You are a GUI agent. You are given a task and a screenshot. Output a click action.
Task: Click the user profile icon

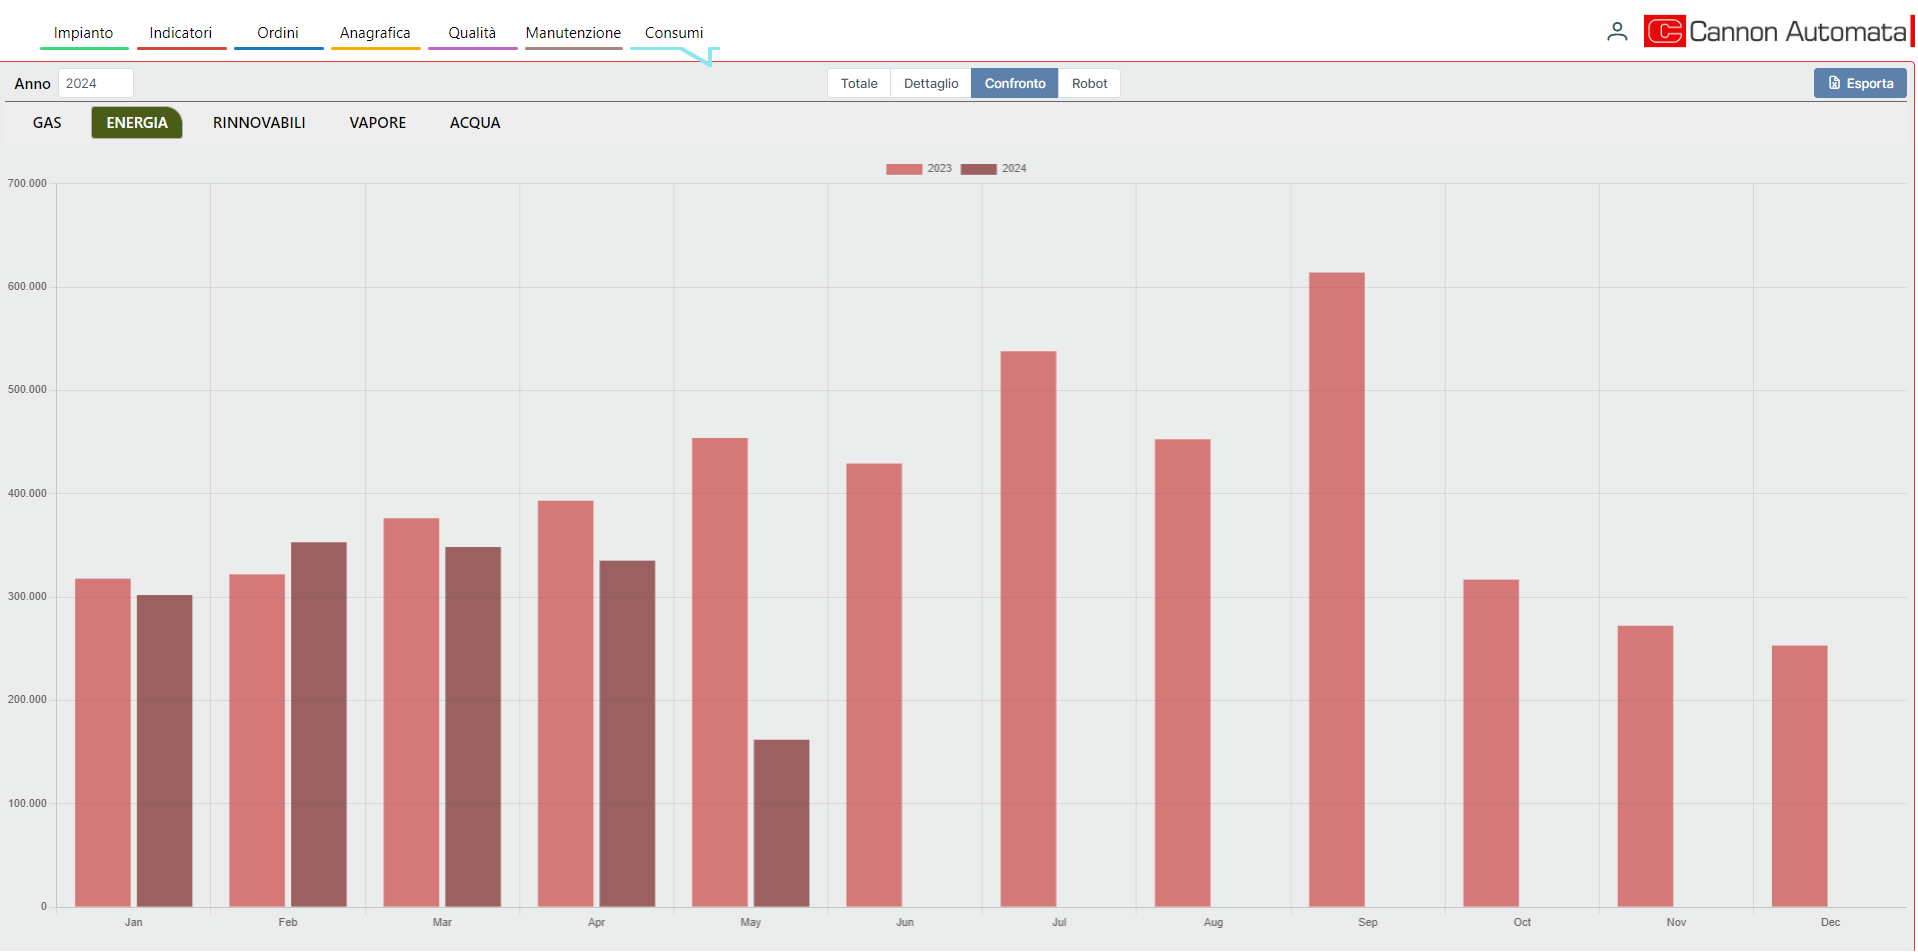pyautogui.click(x=1616, y=32)
